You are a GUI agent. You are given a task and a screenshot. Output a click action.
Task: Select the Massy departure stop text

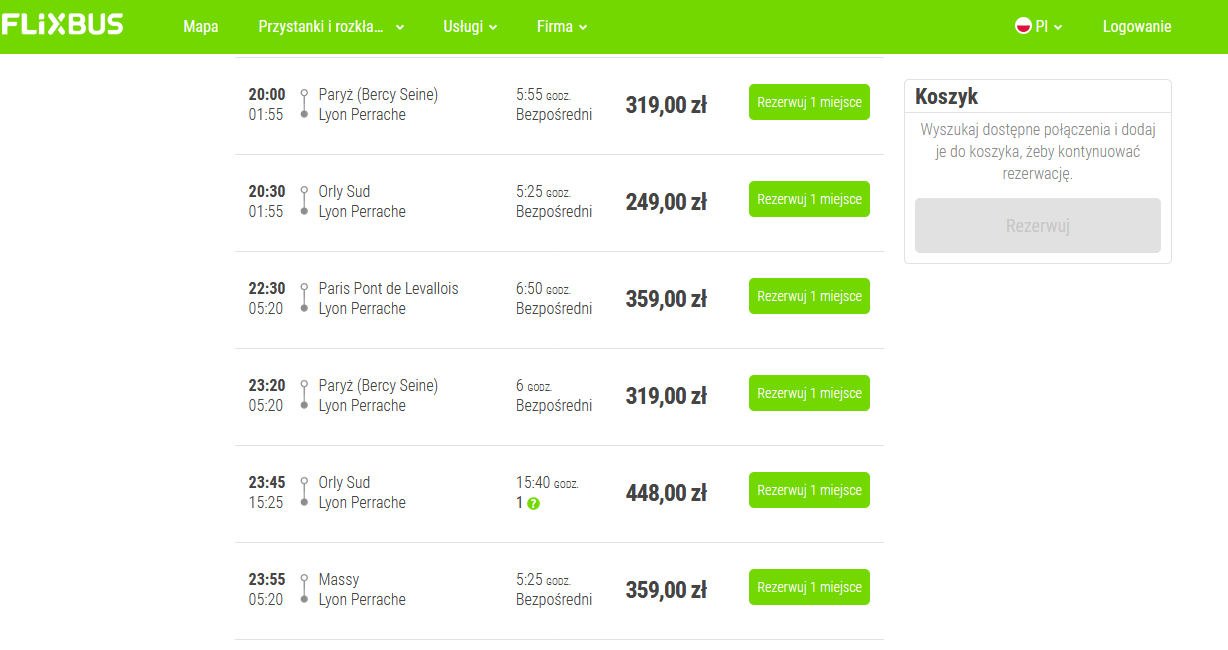339,579
